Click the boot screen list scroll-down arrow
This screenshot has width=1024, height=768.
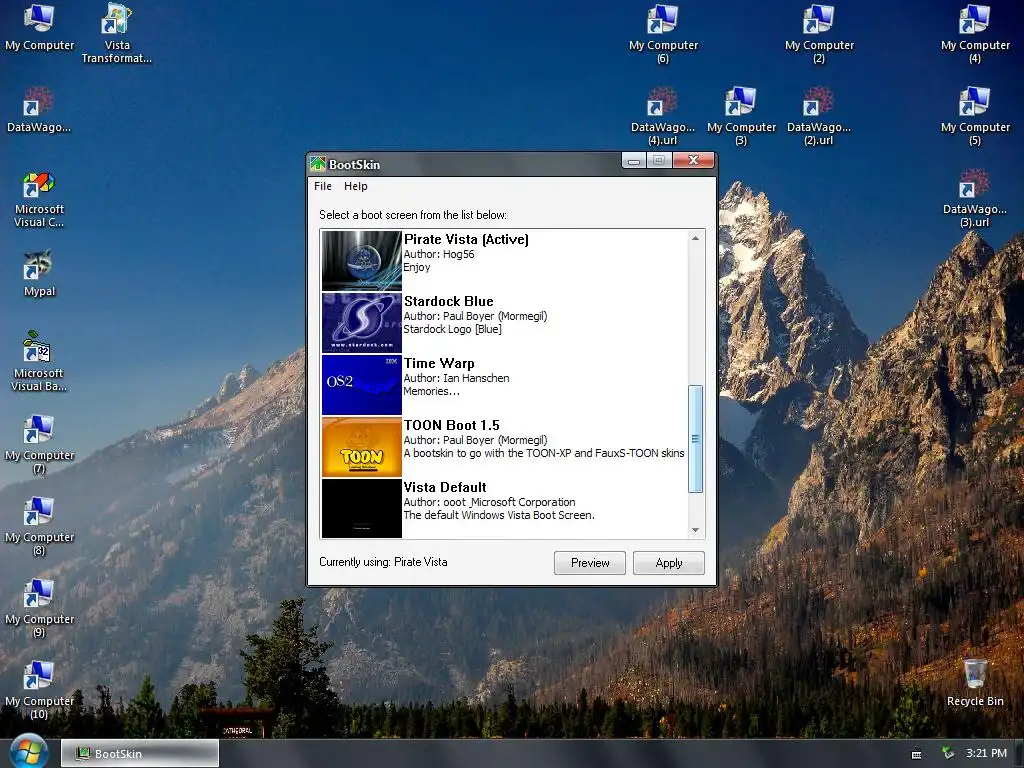(x=696, y=530)
